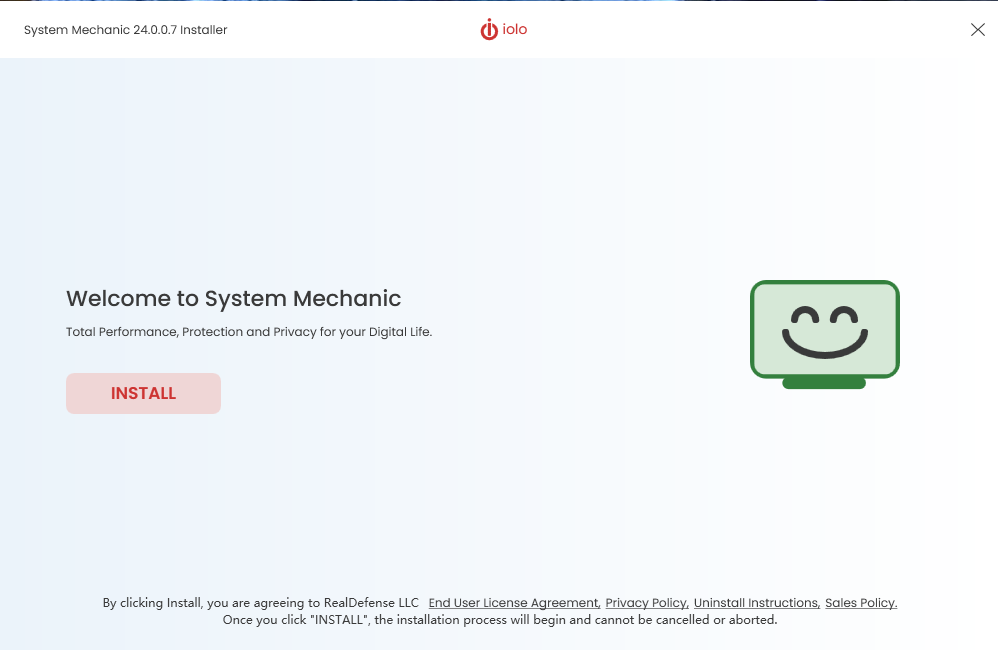Read the Sales Policy

(860, 602)
